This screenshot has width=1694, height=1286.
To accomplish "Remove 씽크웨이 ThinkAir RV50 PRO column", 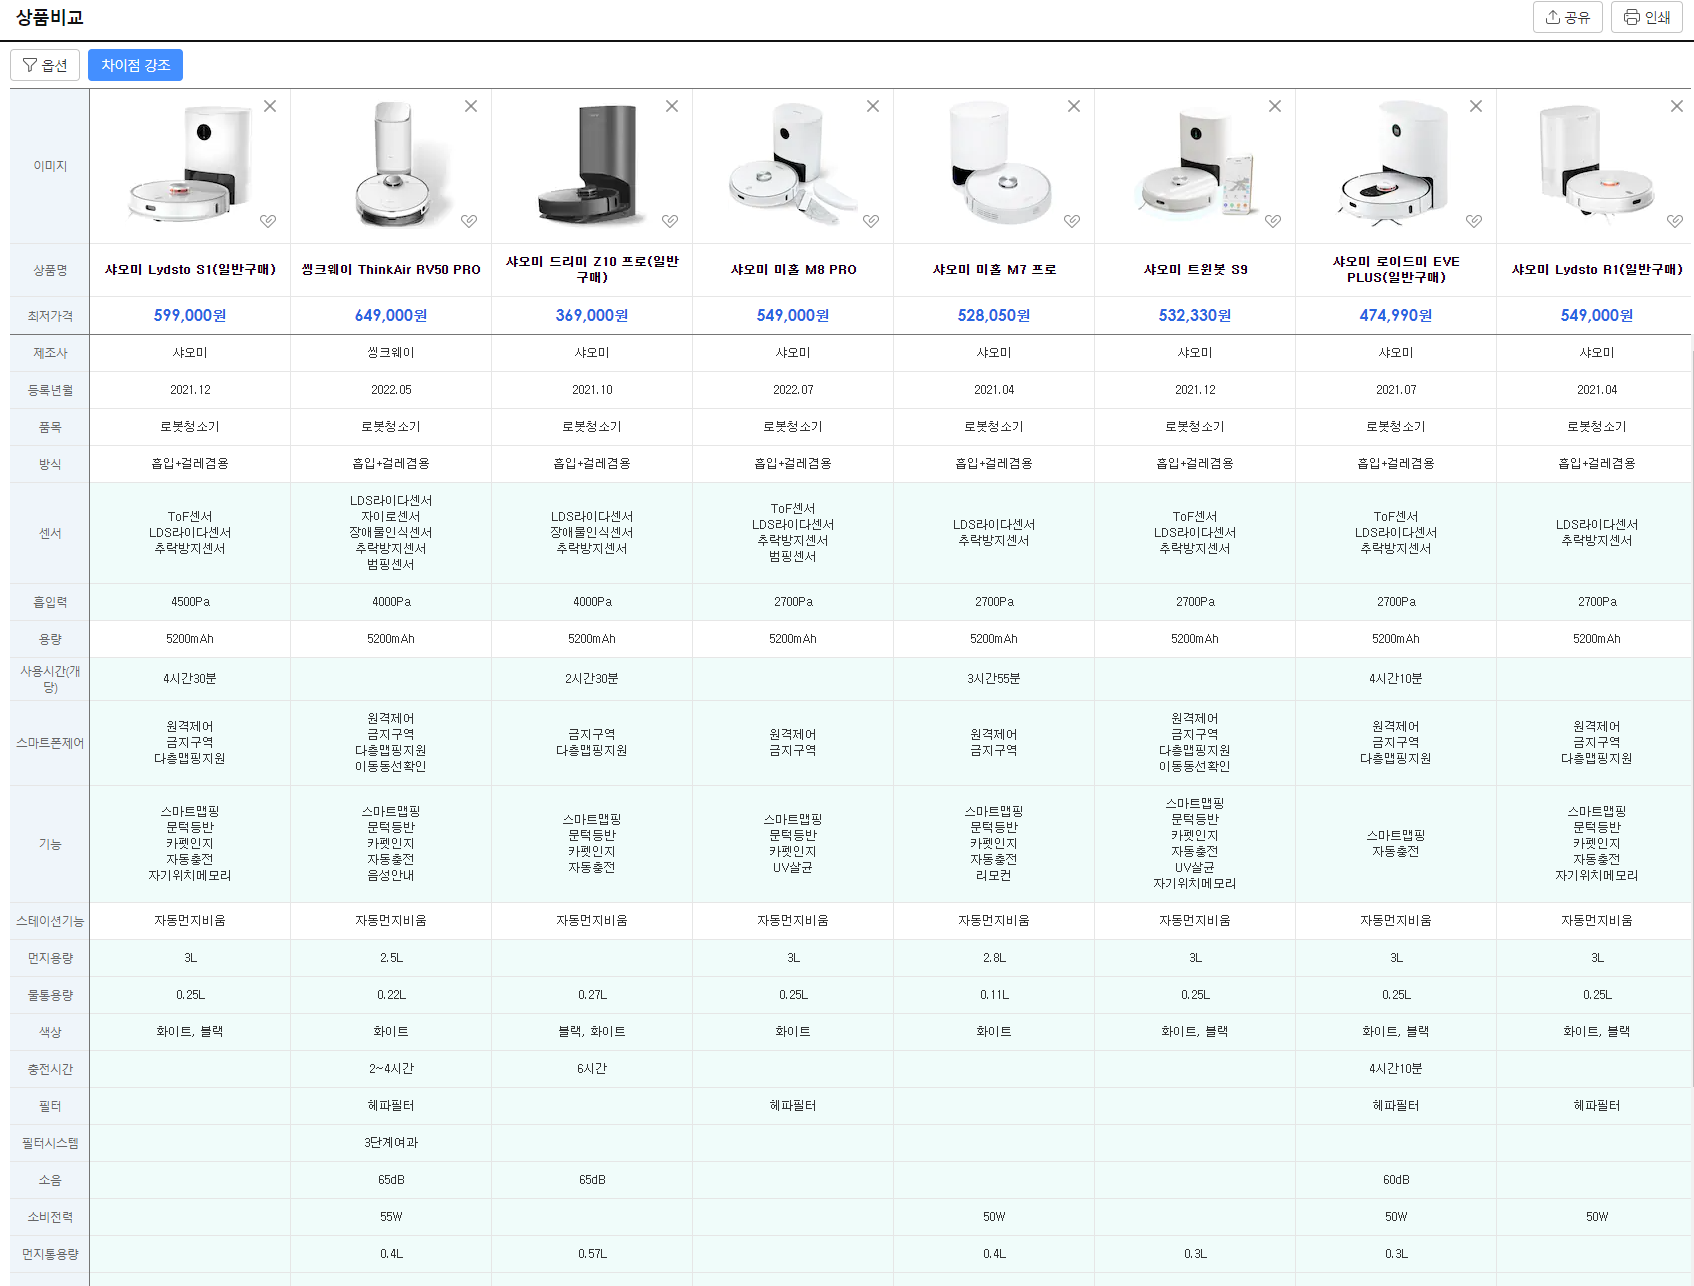I will [x=471, y=106].
